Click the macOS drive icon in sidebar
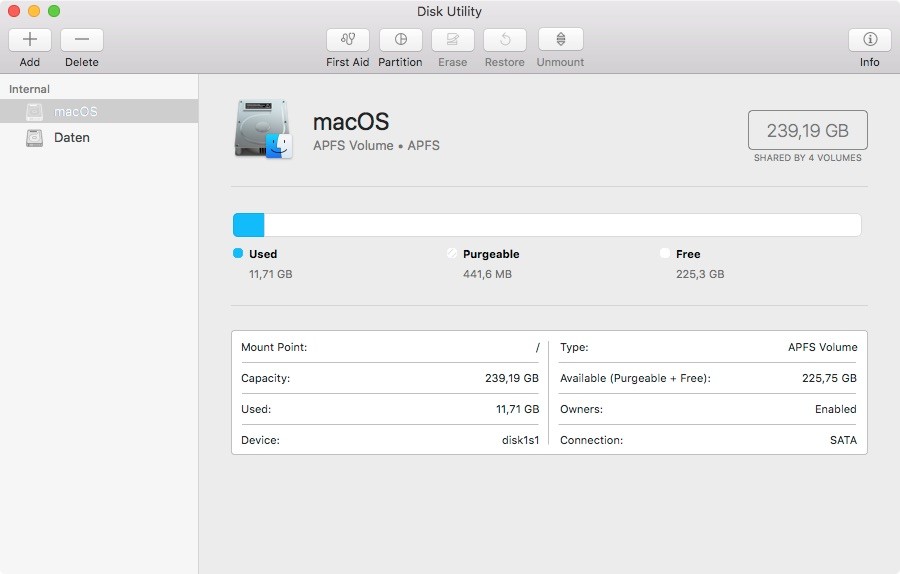900x574 pixels. click(34, 111)
